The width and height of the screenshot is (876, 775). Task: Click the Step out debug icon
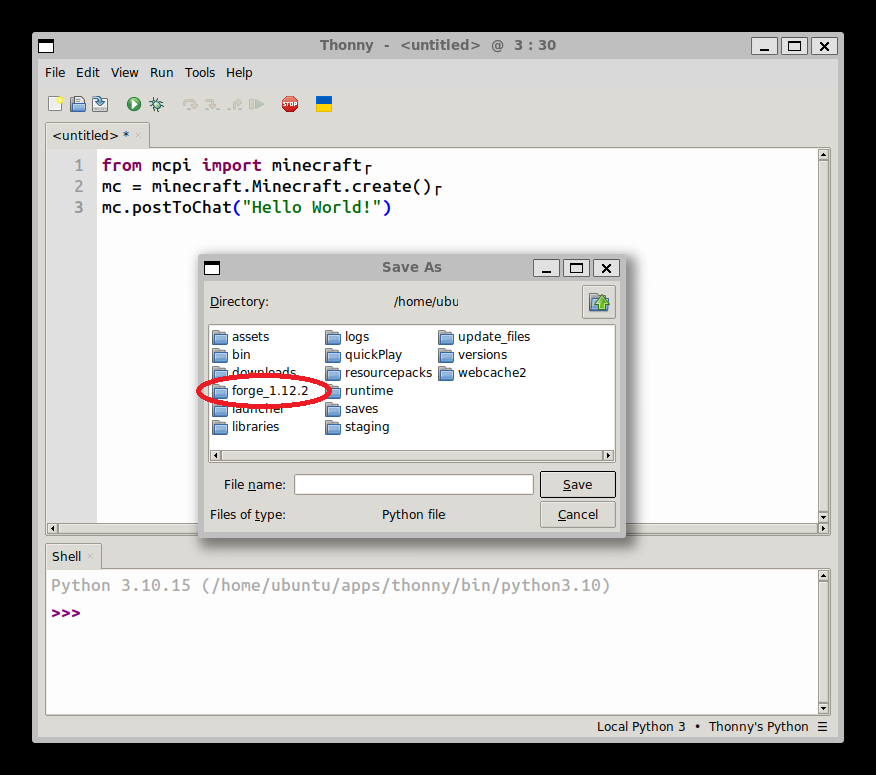tap(235, 104)
